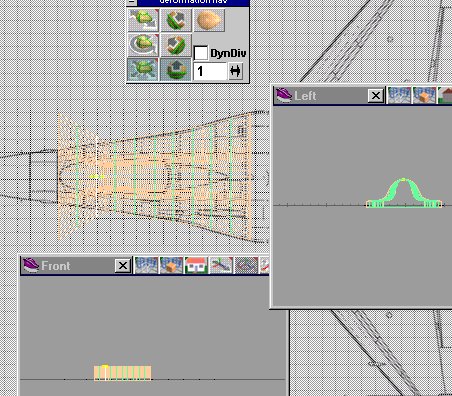Click the horizontal plane deformation icon with up arrow
The width and height of the screenshot is (452, 396).
point(176,69)
